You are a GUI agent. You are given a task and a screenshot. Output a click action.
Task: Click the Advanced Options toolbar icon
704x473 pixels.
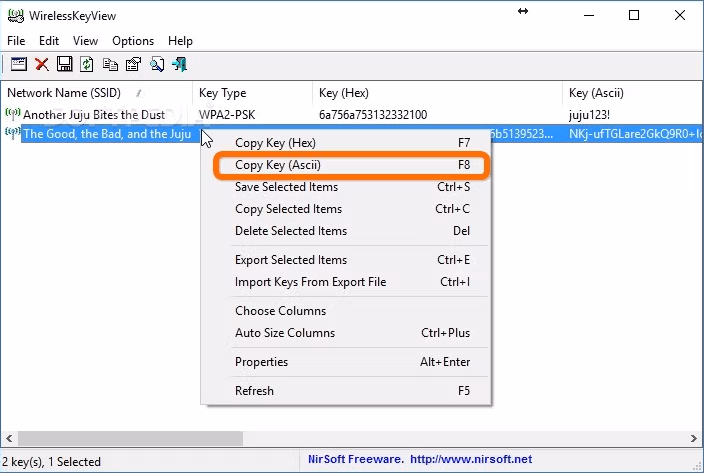tap(18, 64)
